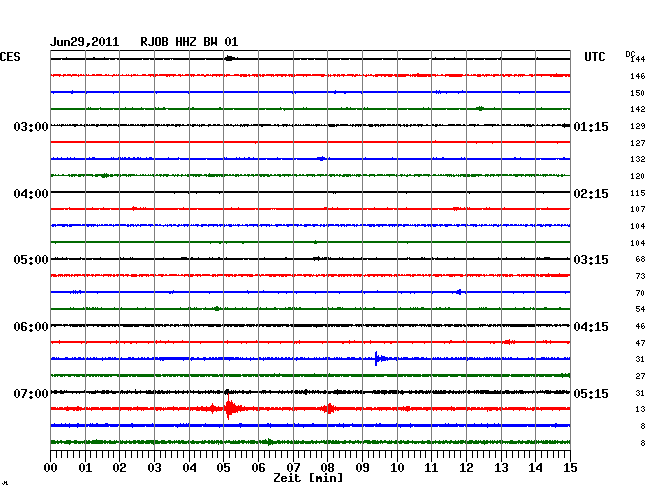Click the DC value 46
The image size is (650, 494).
pos(640,326)
